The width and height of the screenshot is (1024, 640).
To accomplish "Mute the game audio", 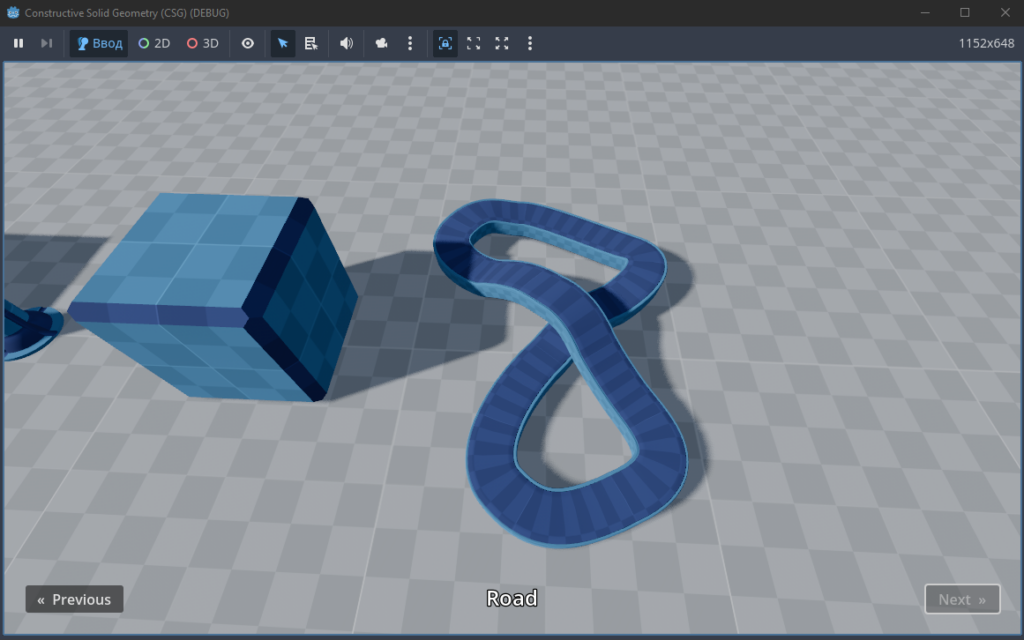I will pos(346,43).
